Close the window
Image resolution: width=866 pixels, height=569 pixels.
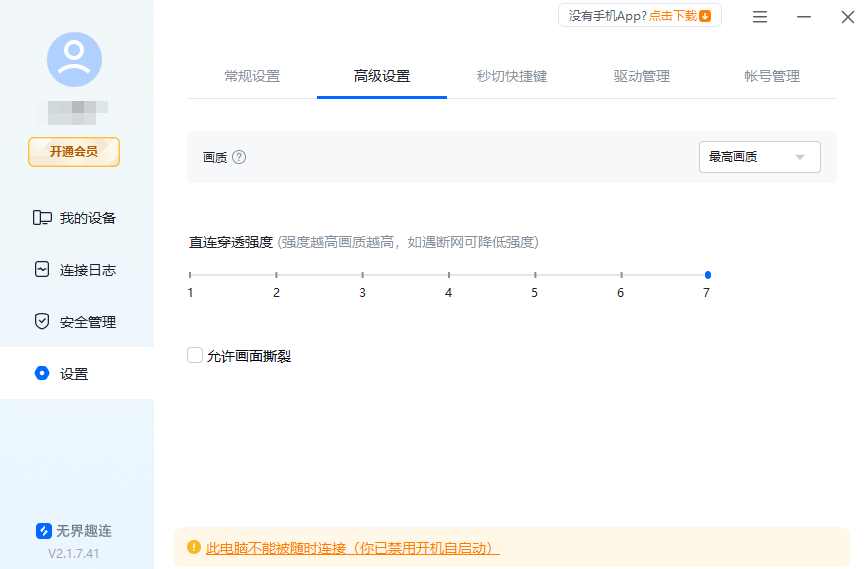pyautogui.click(x=848, y=17)
